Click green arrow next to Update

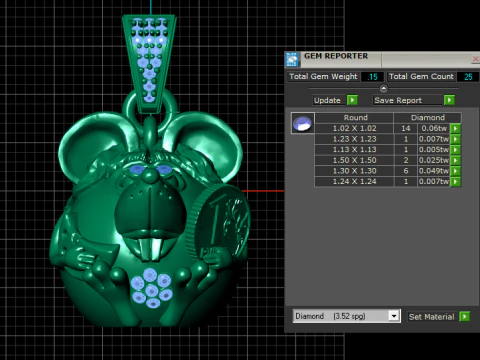tap(352, 100)
